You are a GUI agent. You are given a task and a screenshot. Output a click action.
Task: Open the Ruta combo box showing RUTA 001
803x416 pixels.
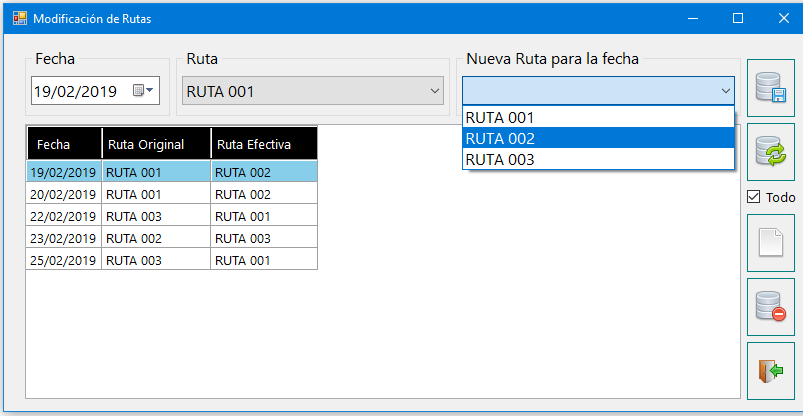(312, 91)
